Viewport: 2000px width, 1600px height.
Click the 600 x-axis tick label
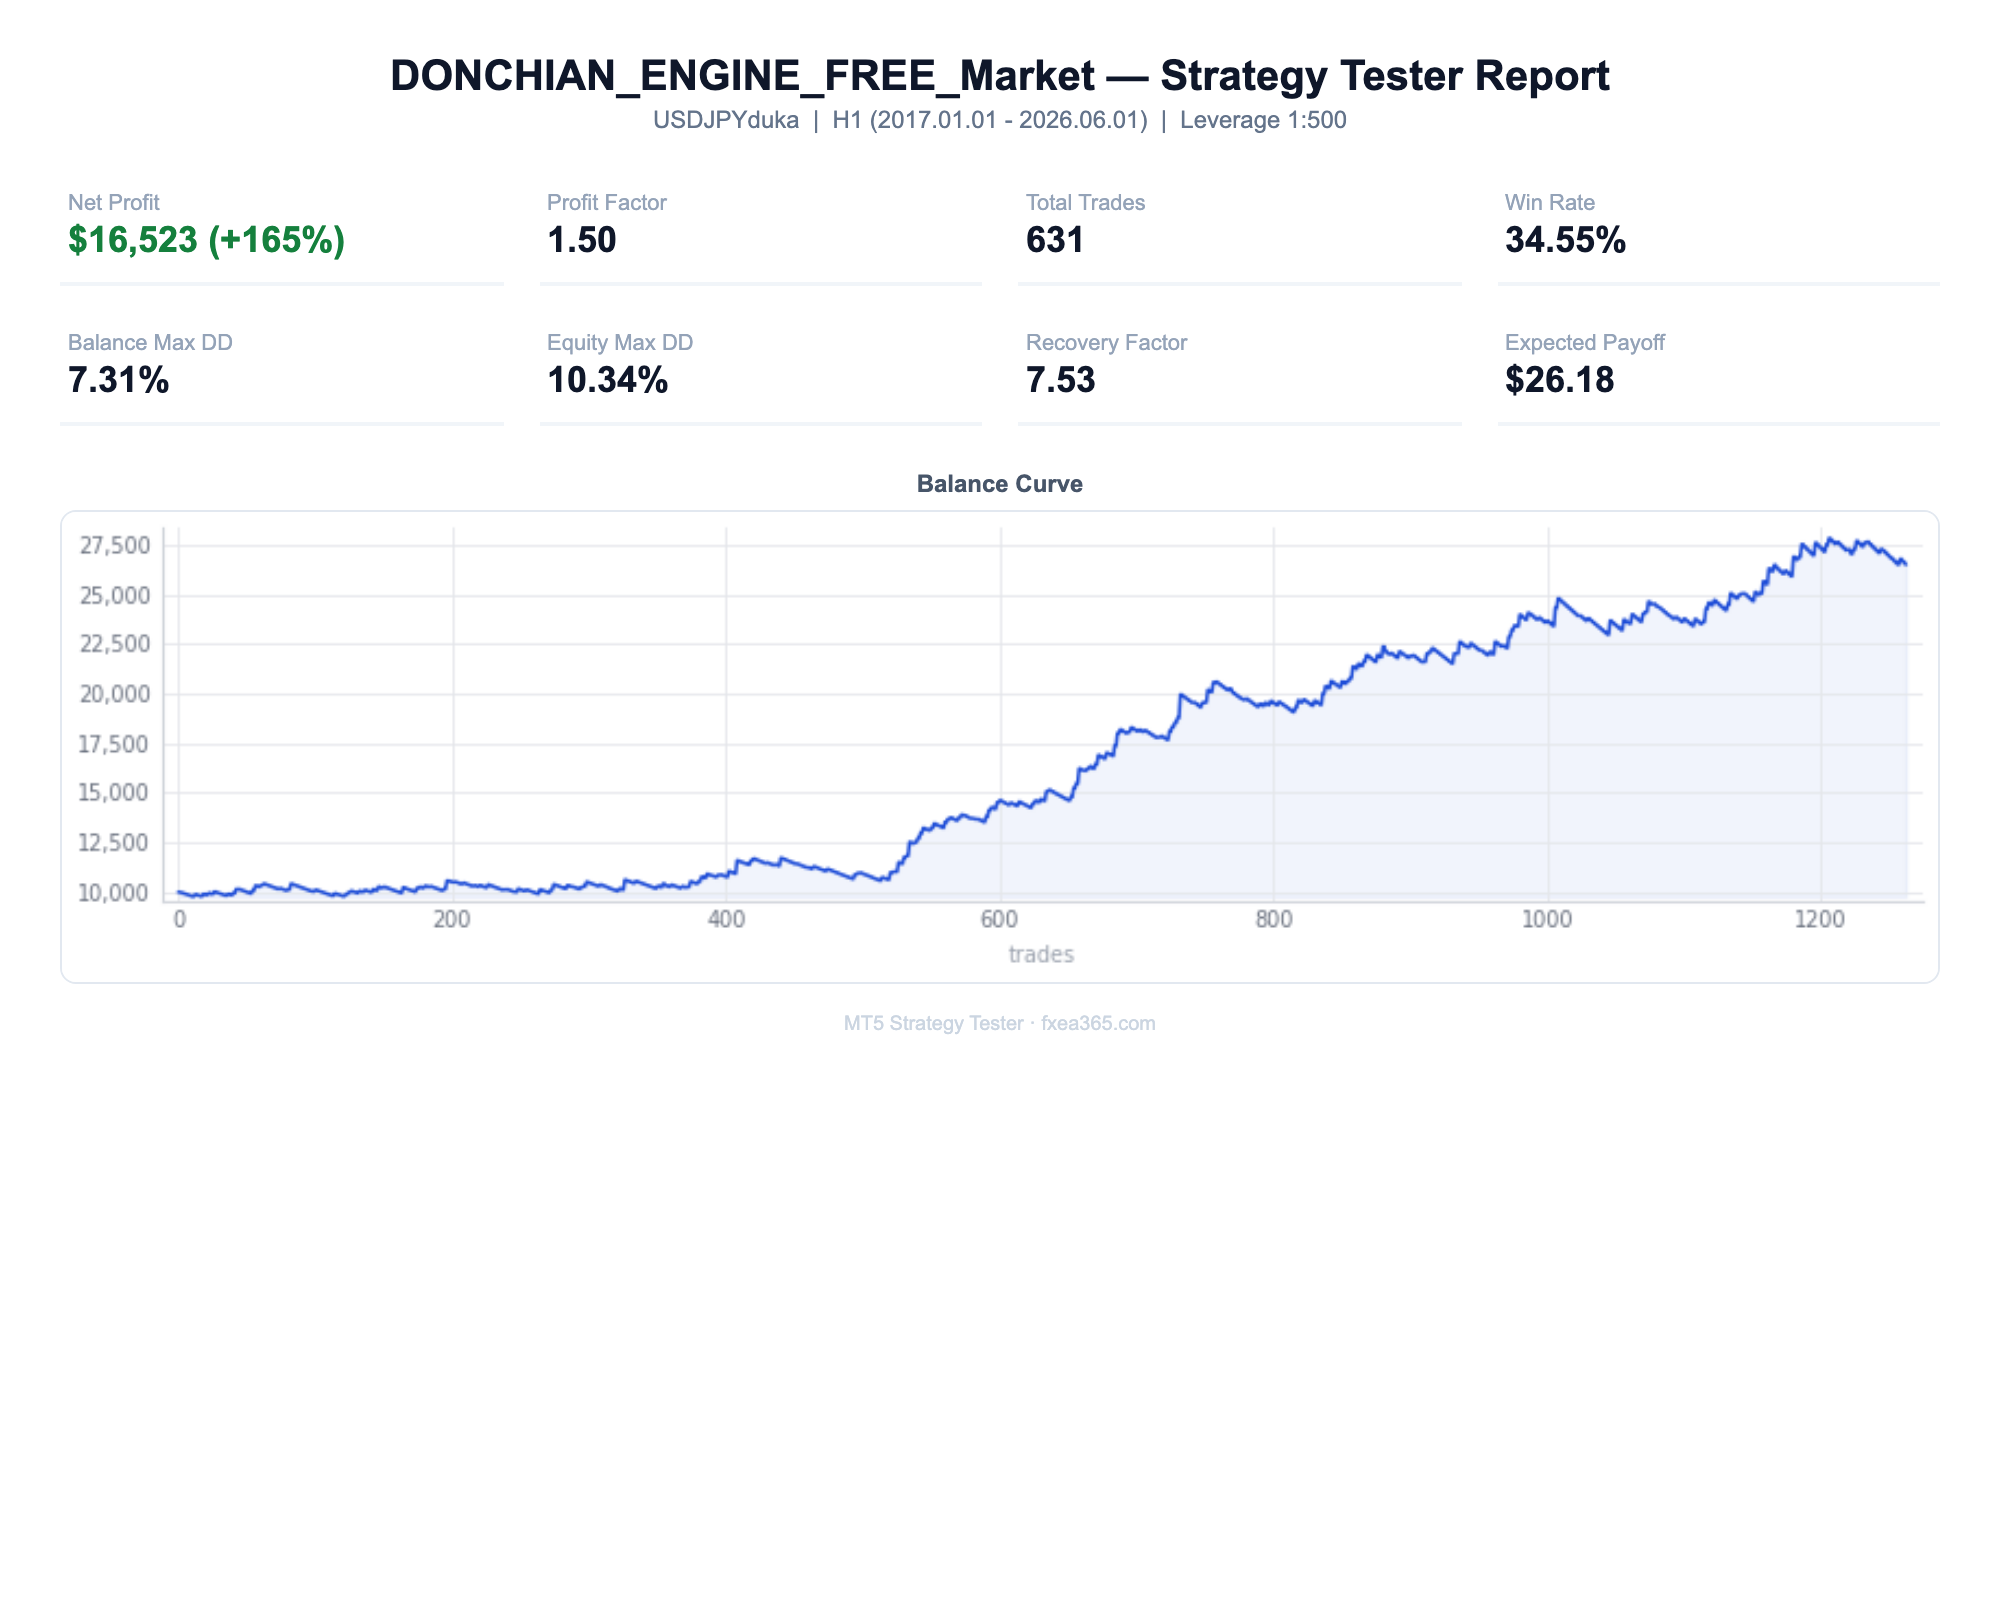point(1000,920)
